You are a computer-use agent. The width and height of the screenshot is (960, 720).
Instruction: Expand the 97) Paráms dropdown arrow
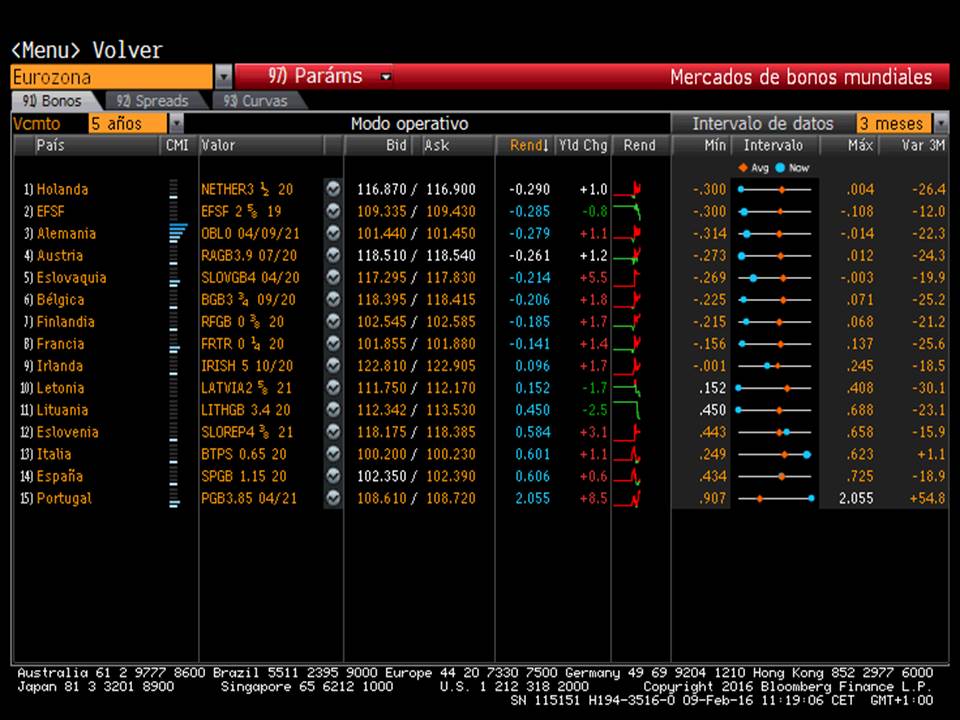(x=386, y=77)
